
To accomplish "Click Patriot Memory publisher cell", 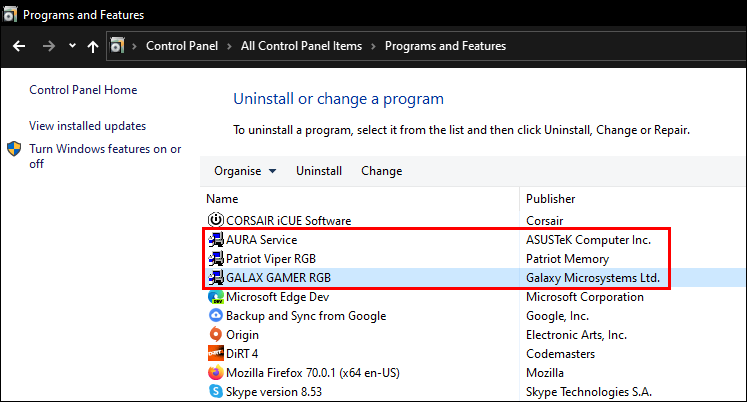I will pyautogui.click(x=567, y=259).
